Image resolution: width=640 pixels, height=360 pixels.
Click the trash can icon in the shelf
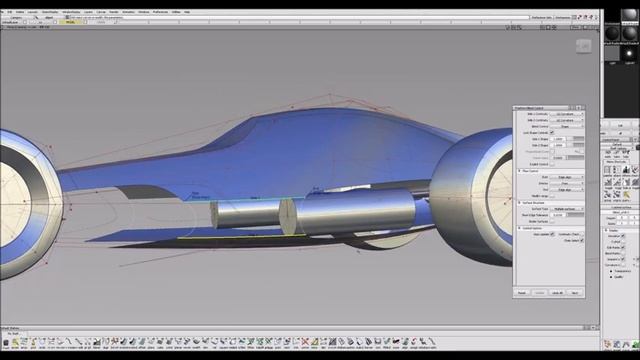click(6, 342)
